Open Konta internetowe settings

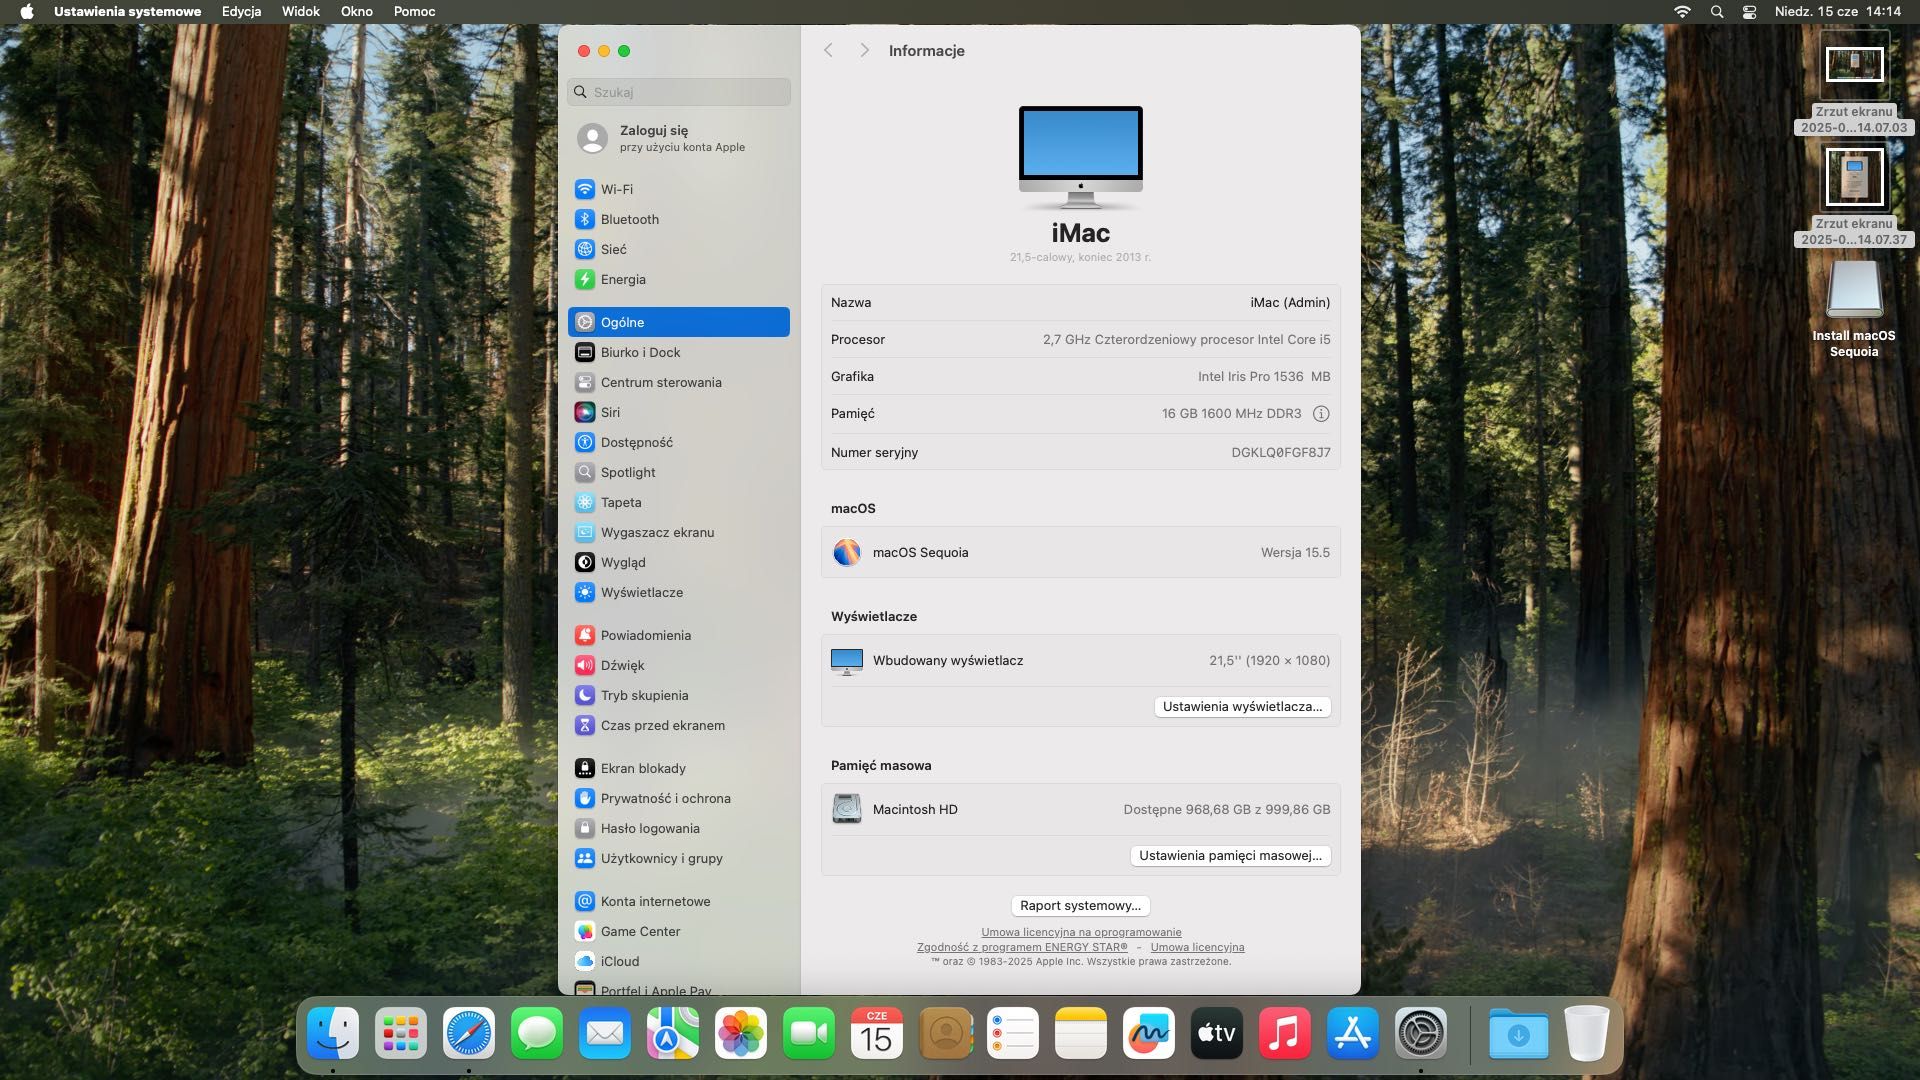(678, 901)
